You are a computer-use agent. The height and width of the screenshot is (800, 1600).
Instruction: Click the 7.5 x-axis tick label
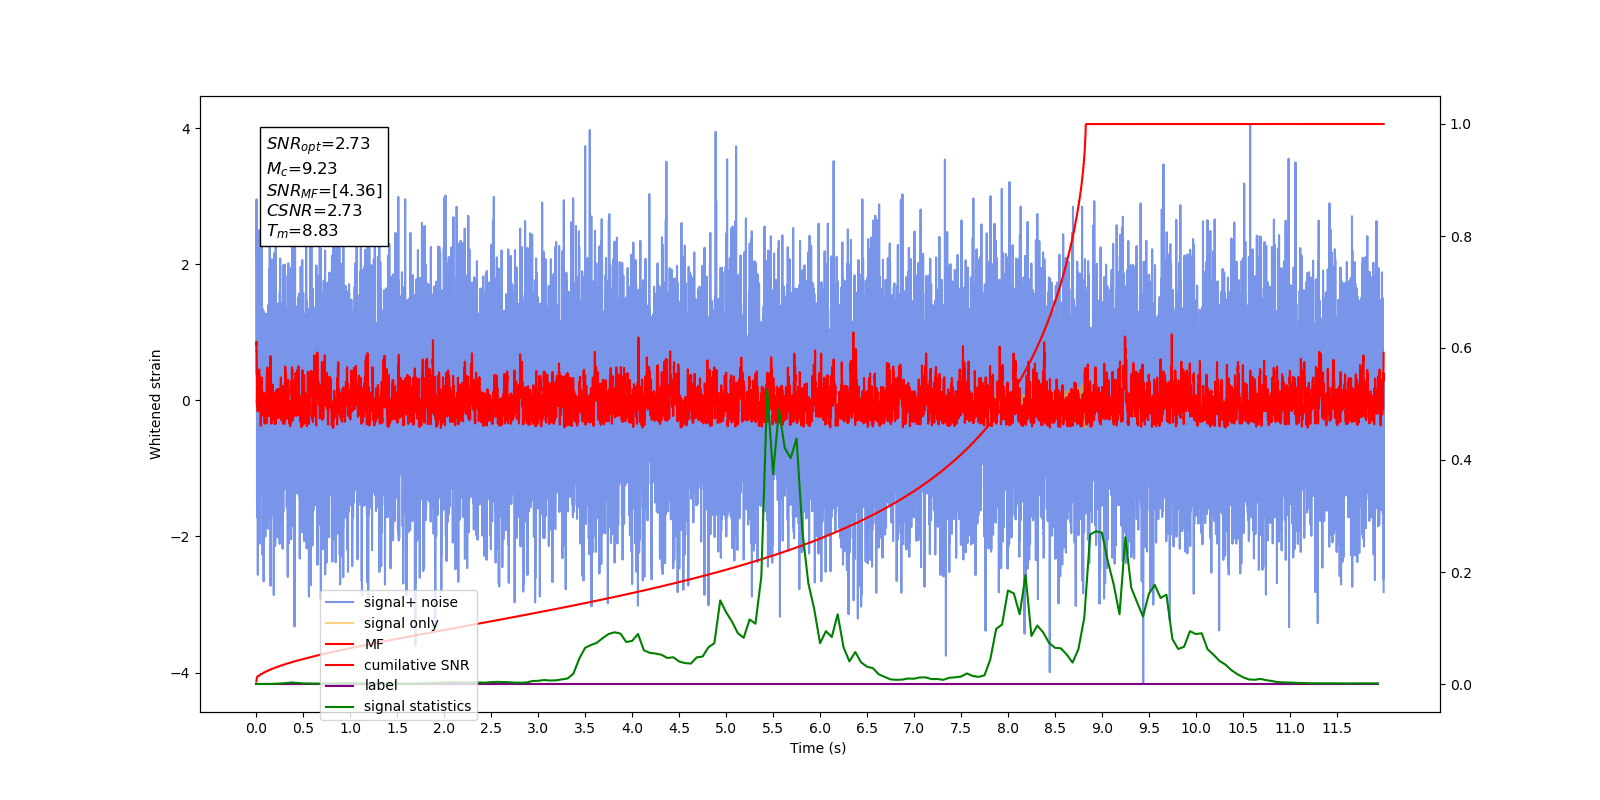point(961,728)
